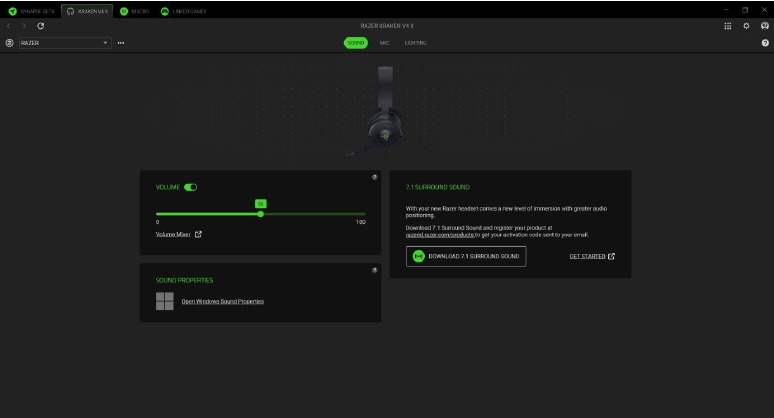
Task: Switch to the Synapse Beta tab
Action: tap(31, 11)
